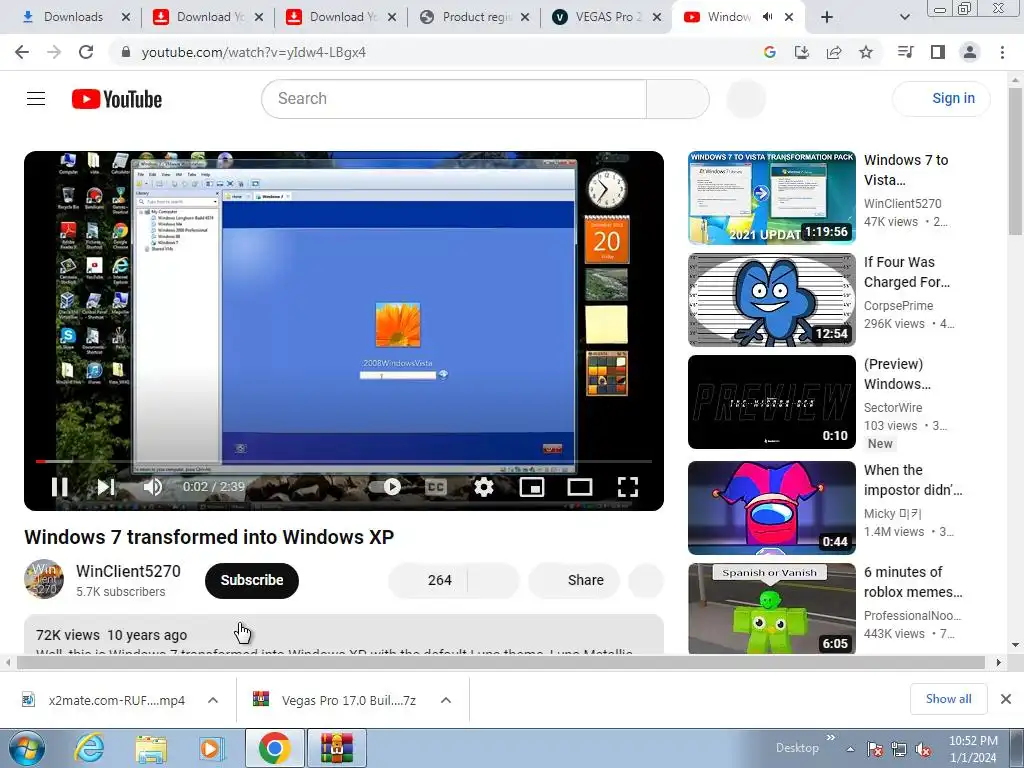Open the WinClient5270 channel name link

click(x=128, y=571)
